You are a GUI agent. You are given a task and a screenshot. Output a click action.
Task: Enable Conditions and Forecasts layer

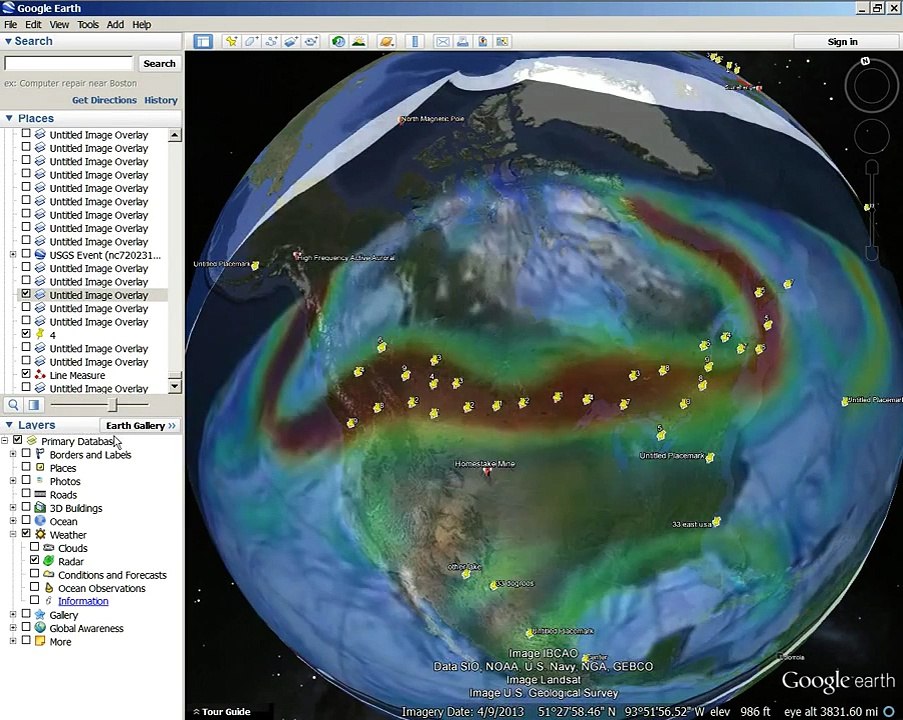[x=35, y=574]
